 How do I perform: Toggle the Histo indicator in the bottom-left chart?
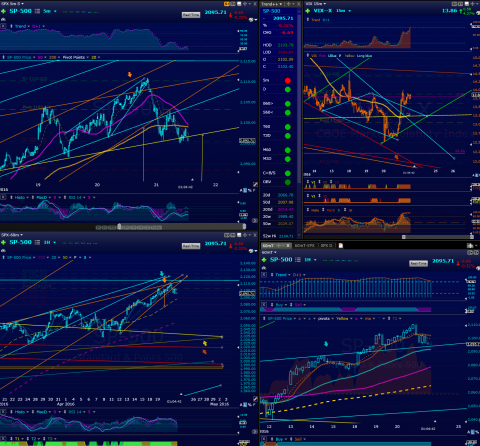[x=20, y=412]
